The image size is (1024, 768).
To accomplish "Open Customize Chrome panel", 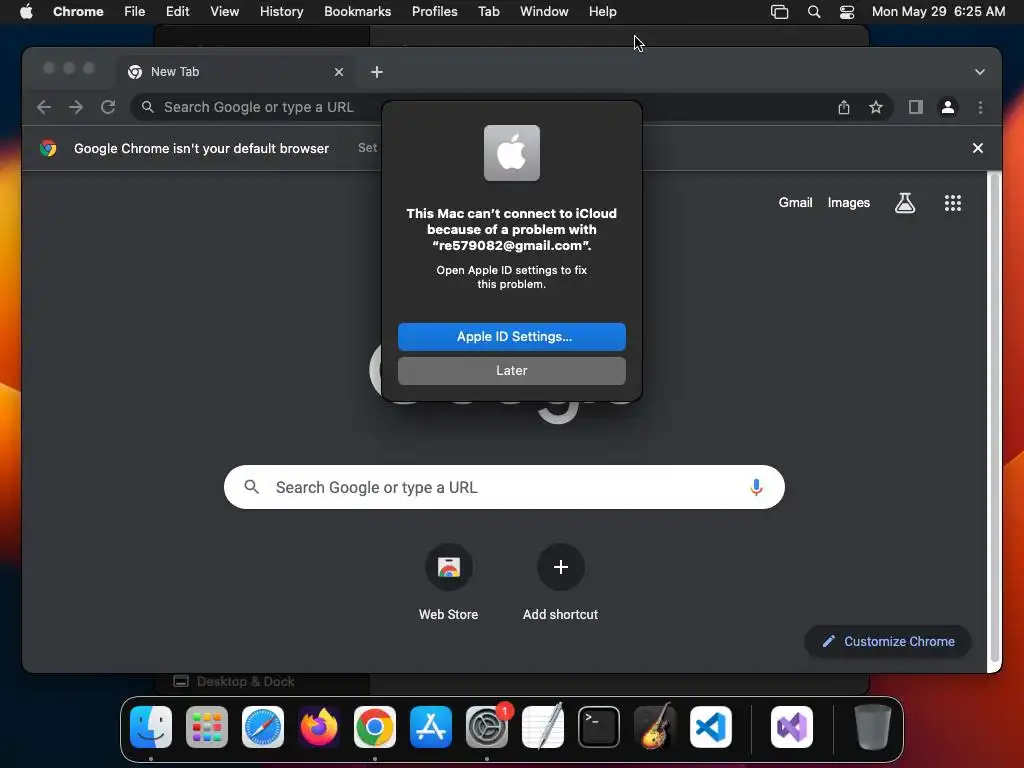I will coord(888,641).
